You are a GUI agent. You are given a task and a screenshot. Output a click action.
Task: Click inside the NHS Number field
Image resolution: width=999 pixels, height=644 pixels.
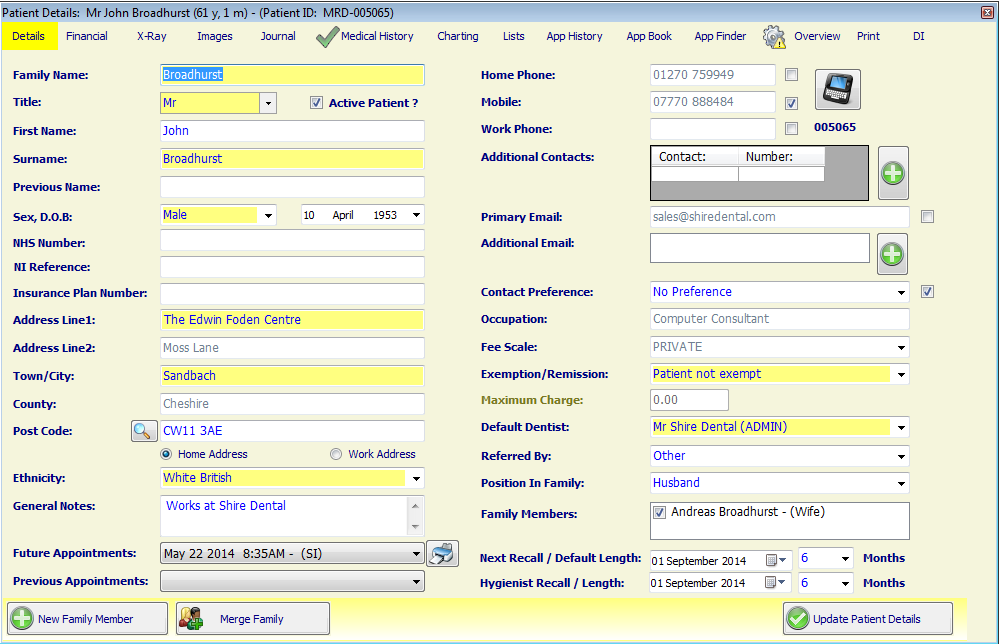click(x=290, y=240)
